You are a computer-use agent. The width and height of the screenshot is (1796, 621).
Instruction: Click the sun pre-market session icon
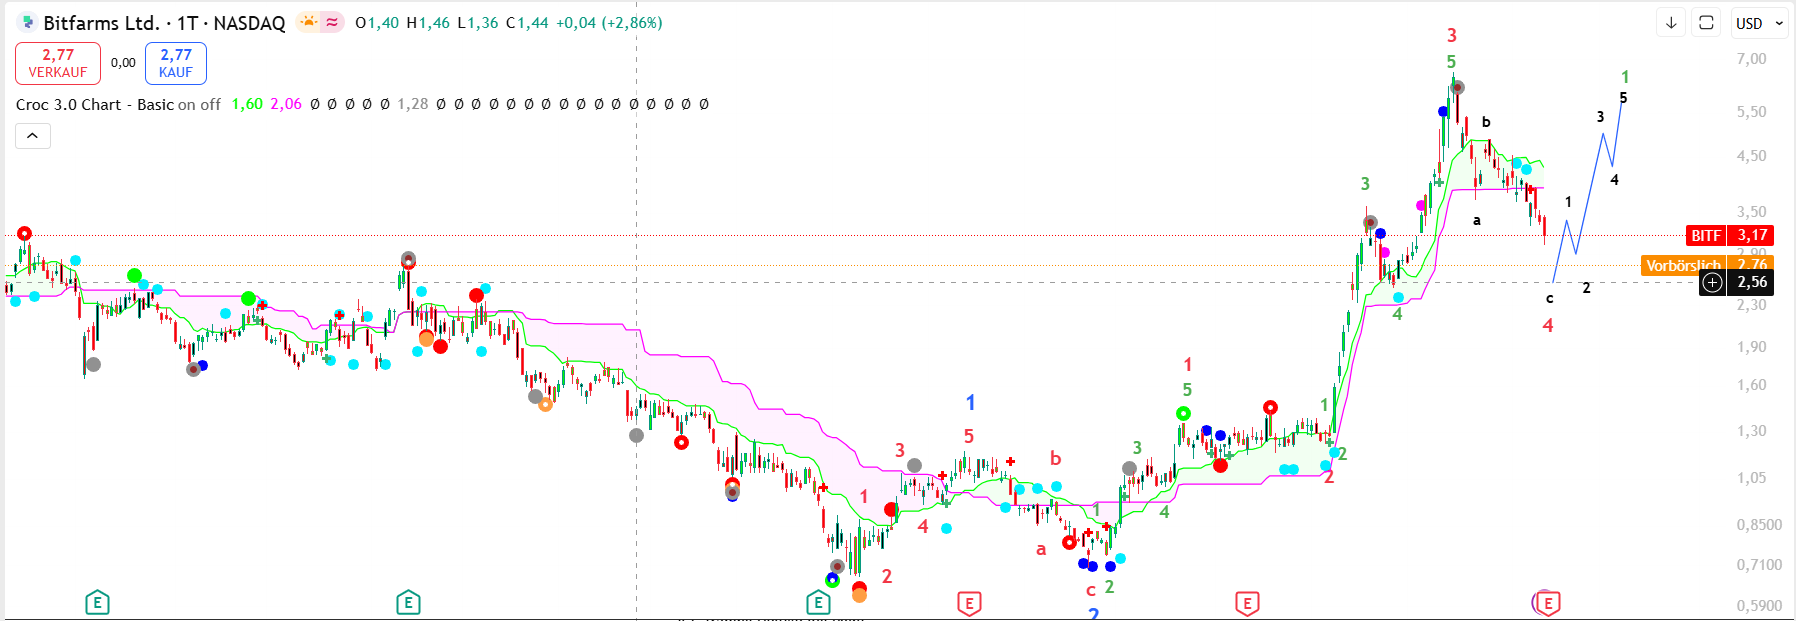point(310,22)
